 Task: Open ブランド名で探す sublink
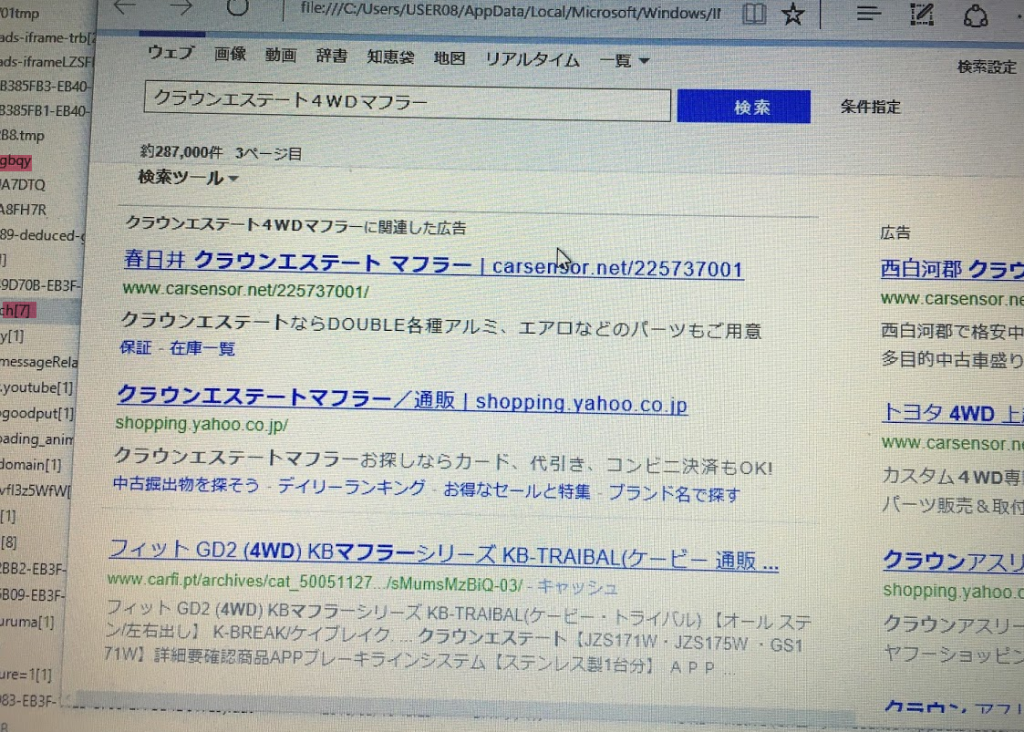(x=675, y=494)
